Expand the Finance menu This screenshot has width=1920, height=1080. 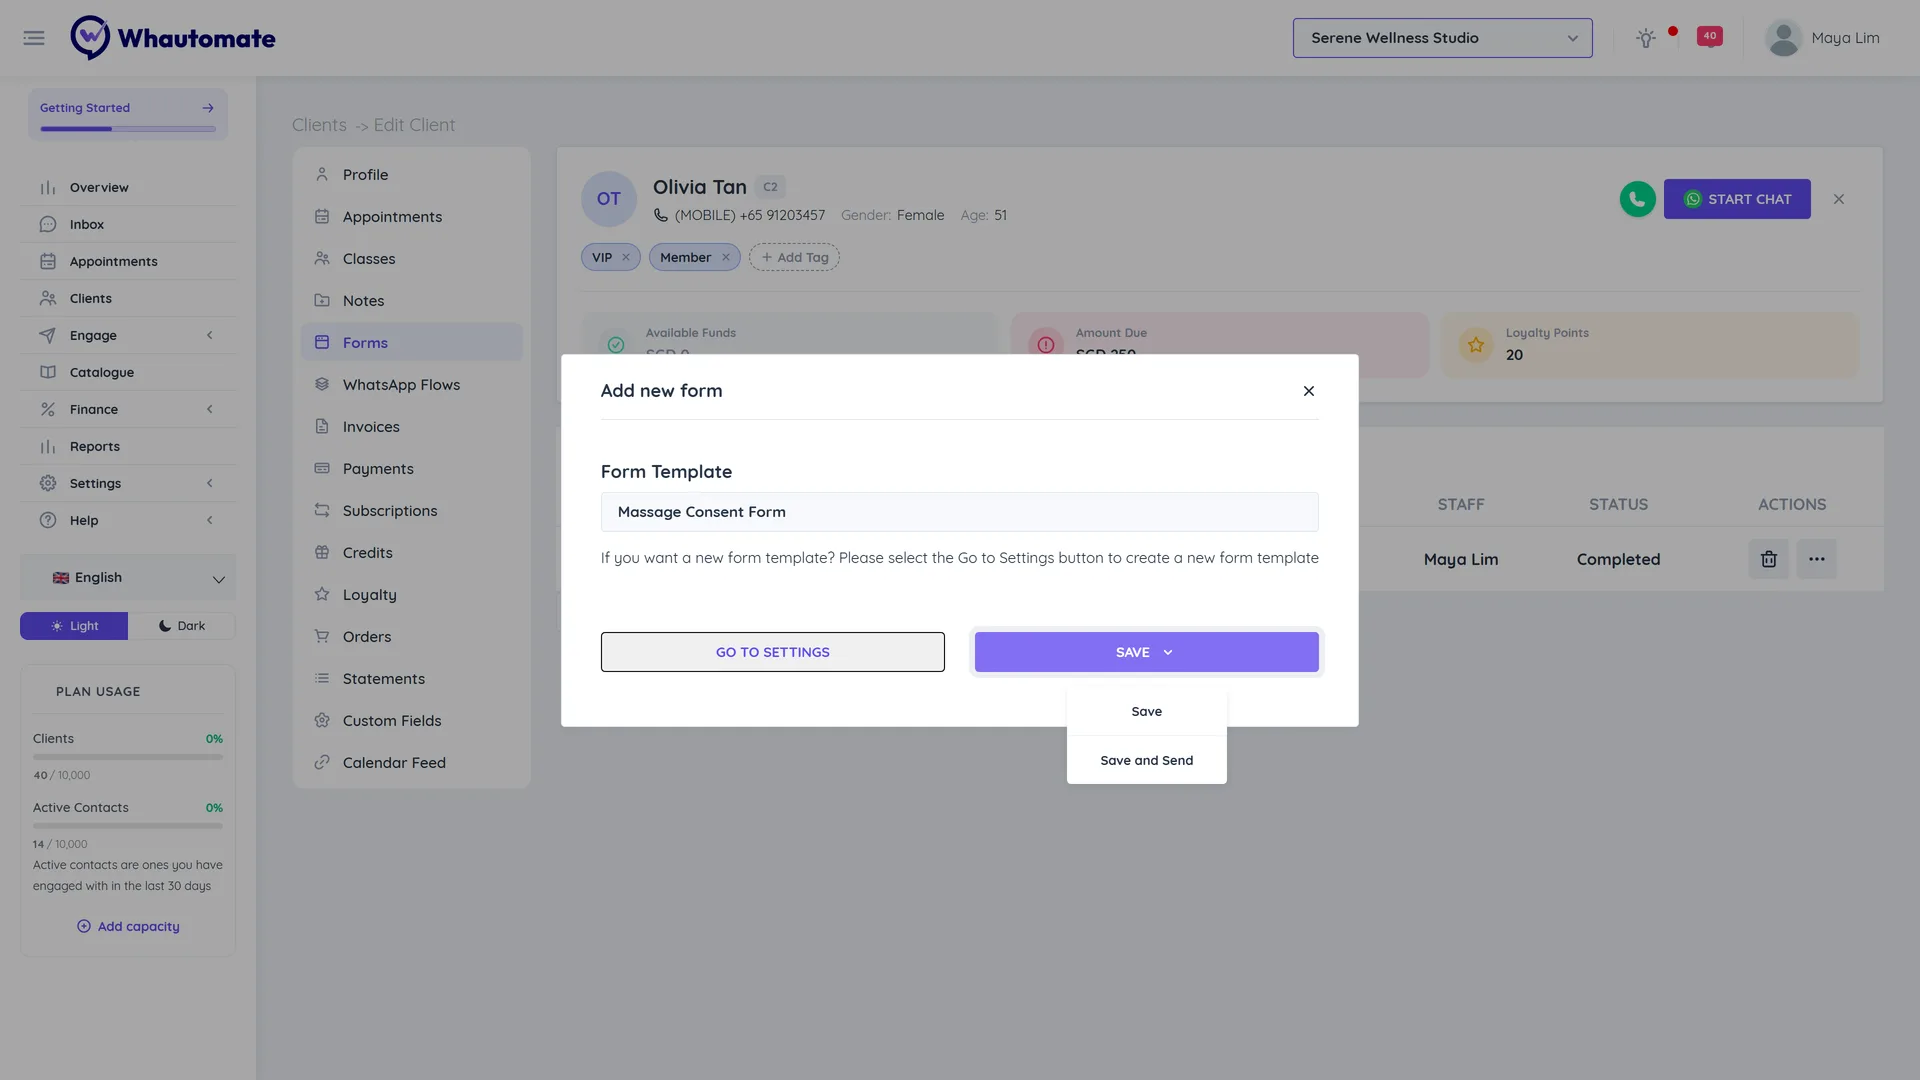128,410
